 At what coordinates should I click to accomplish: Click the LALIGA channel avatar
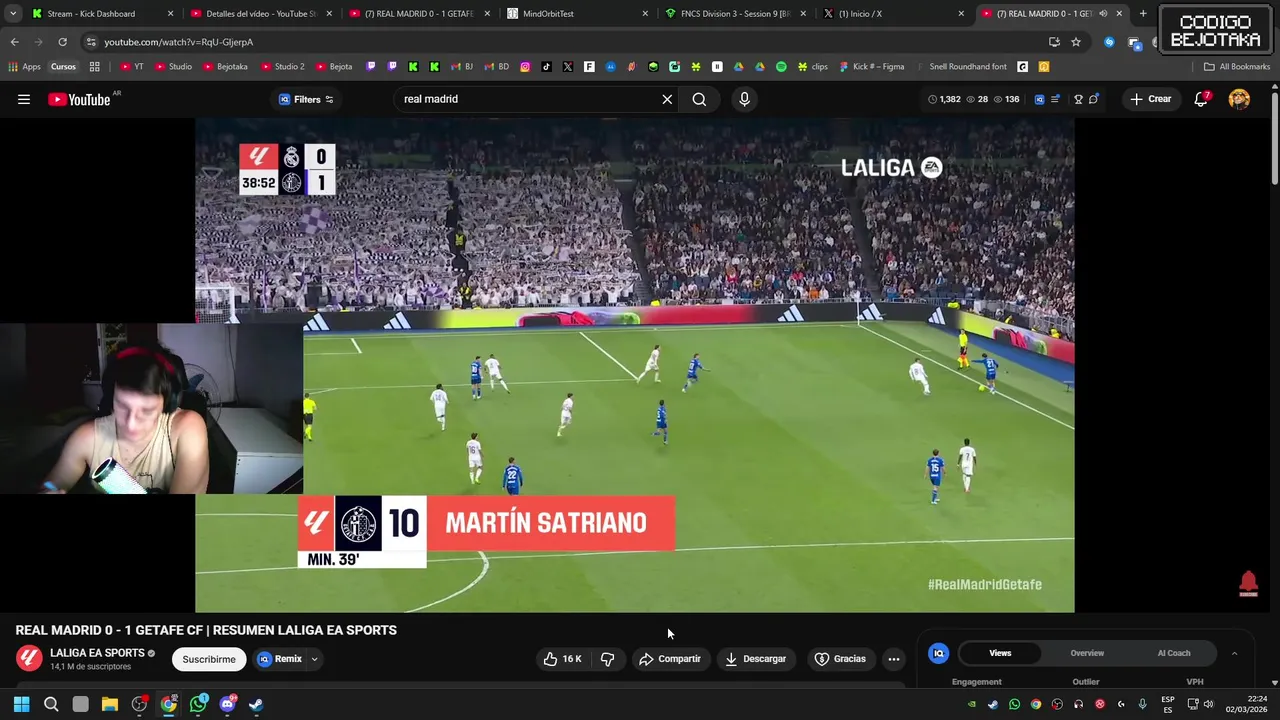pos(29,658)
